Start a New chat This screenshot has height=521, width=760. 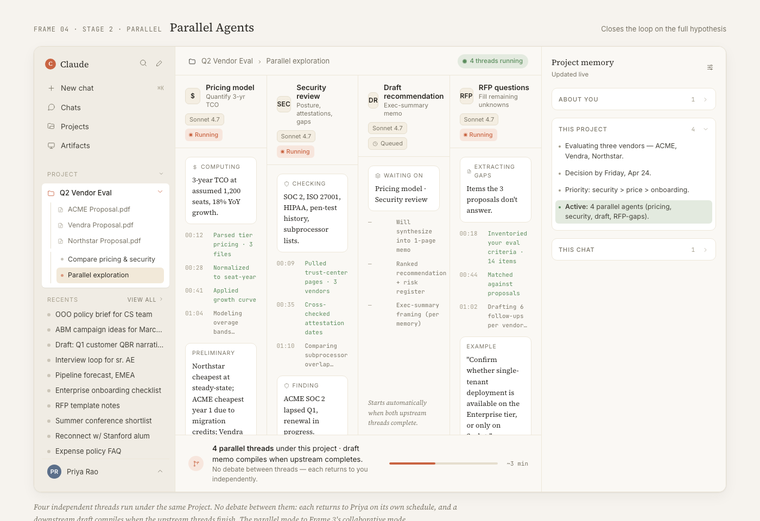click(x=76, y=88)
